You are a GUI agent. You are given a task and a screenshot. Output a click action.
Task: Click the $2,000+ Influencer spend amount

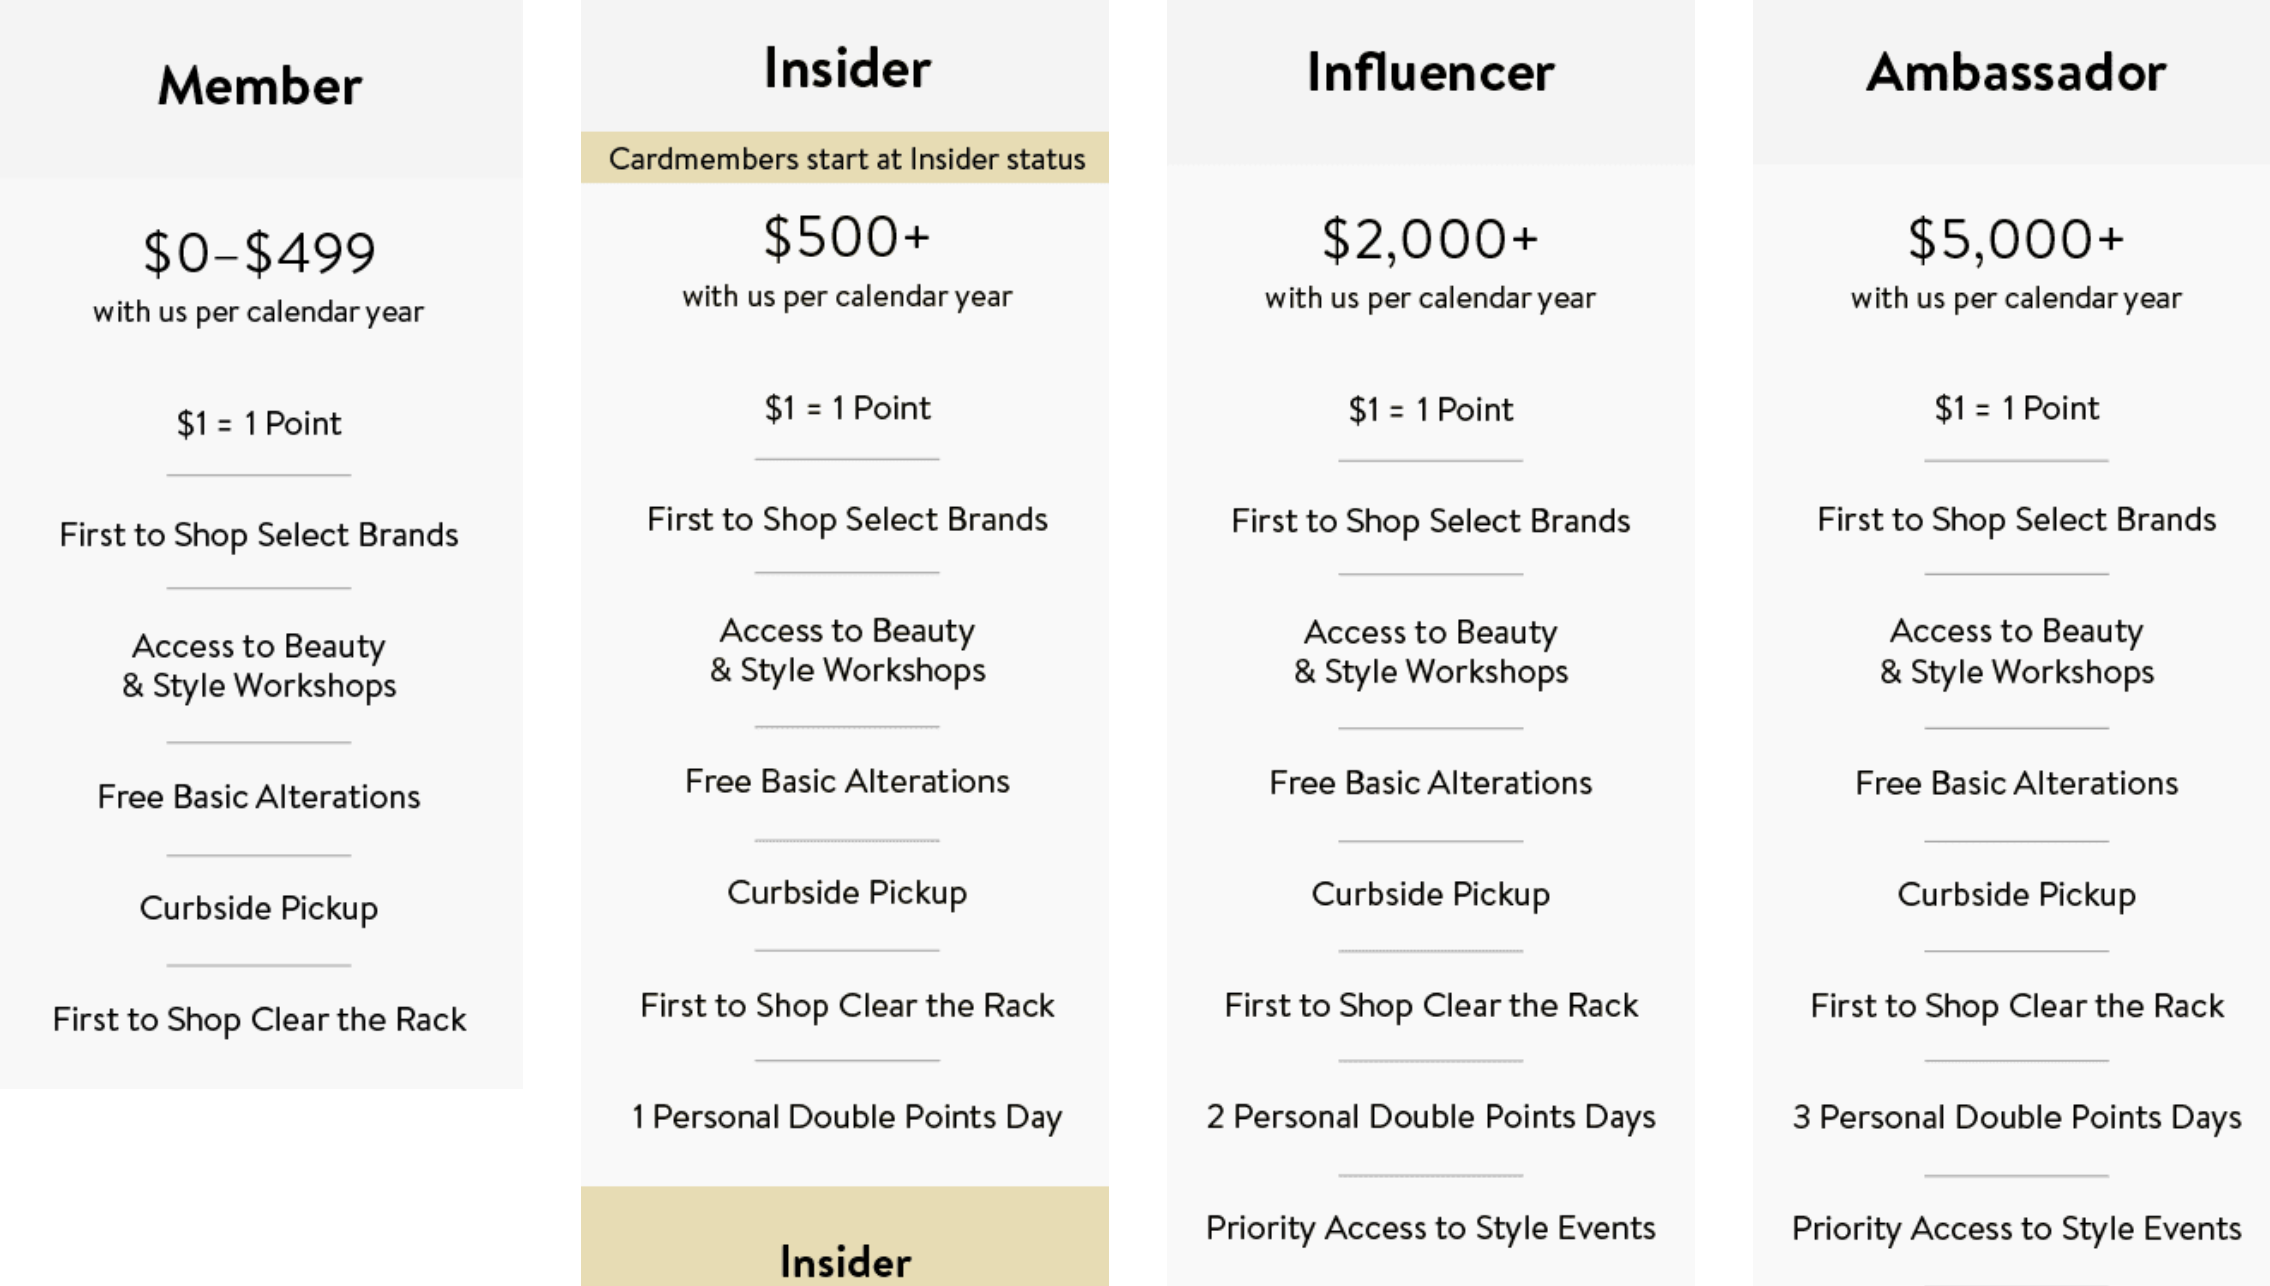coord(1430,240)
